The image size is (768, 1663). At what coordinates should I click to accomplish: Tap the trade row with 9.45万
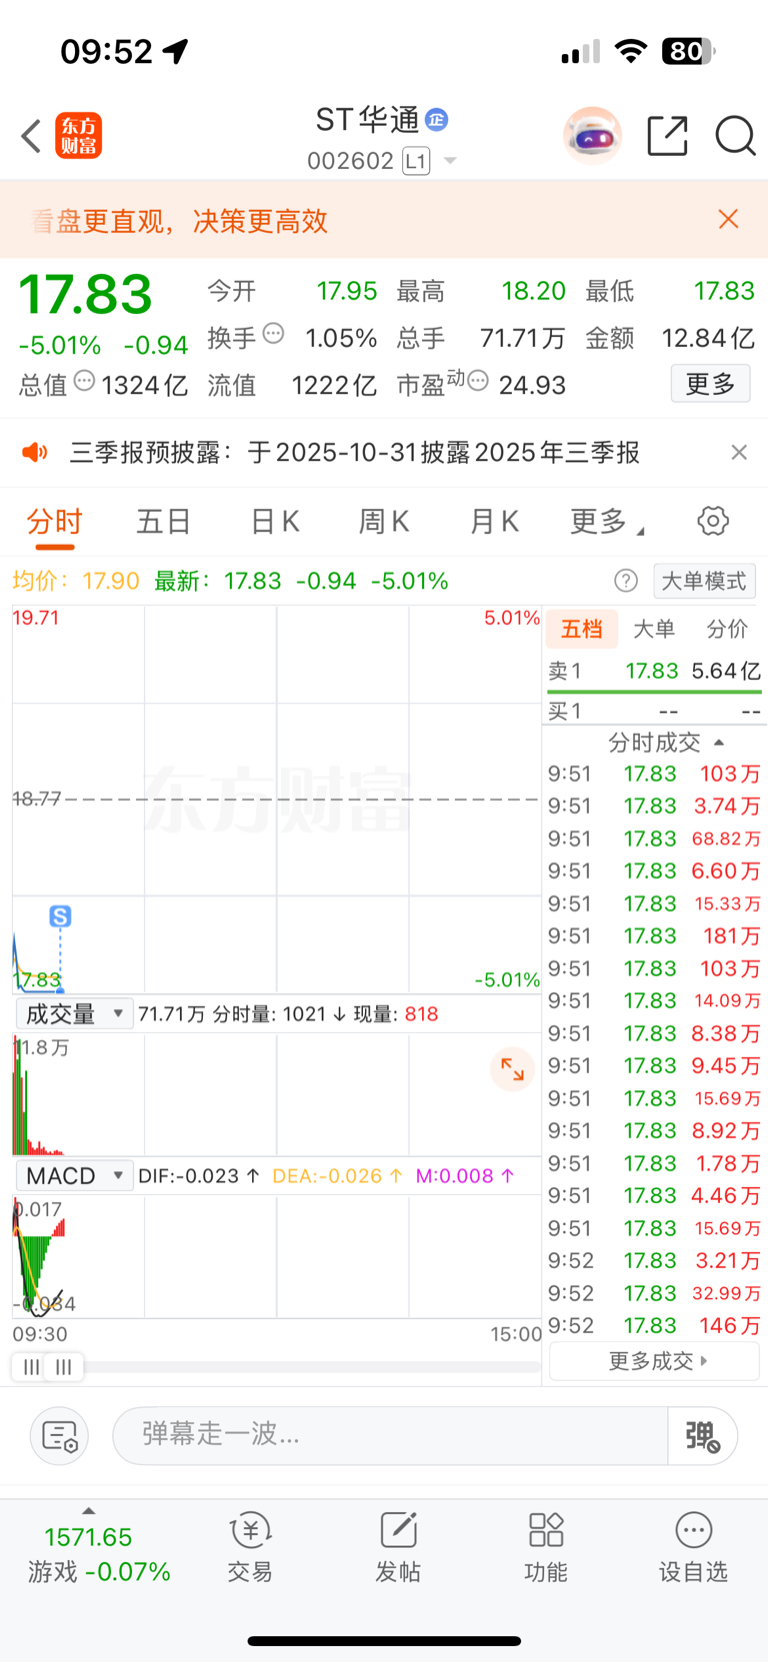point(654,1066)
